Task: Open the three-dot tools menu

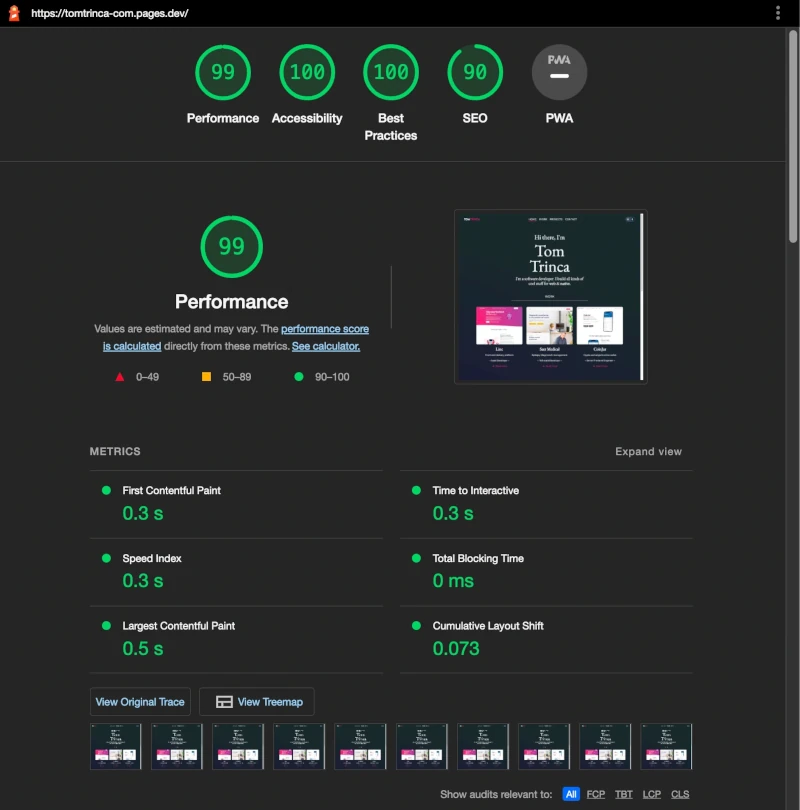Action: (x=778, y=13)
